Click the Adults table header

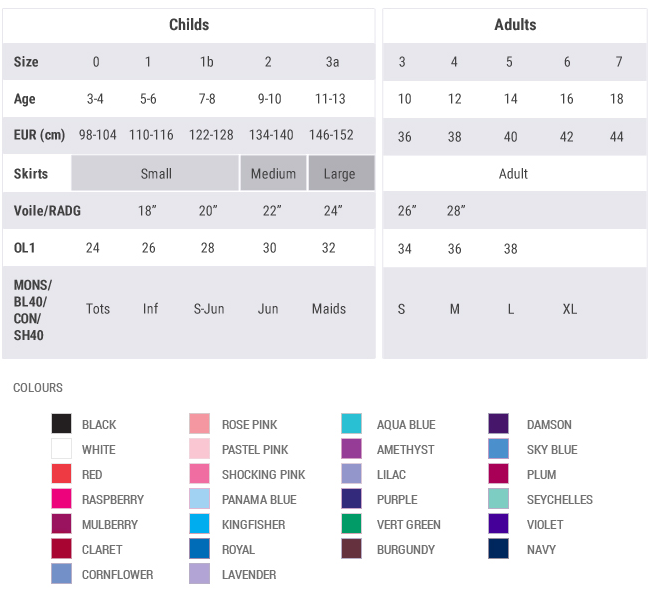tap(515, 25)
